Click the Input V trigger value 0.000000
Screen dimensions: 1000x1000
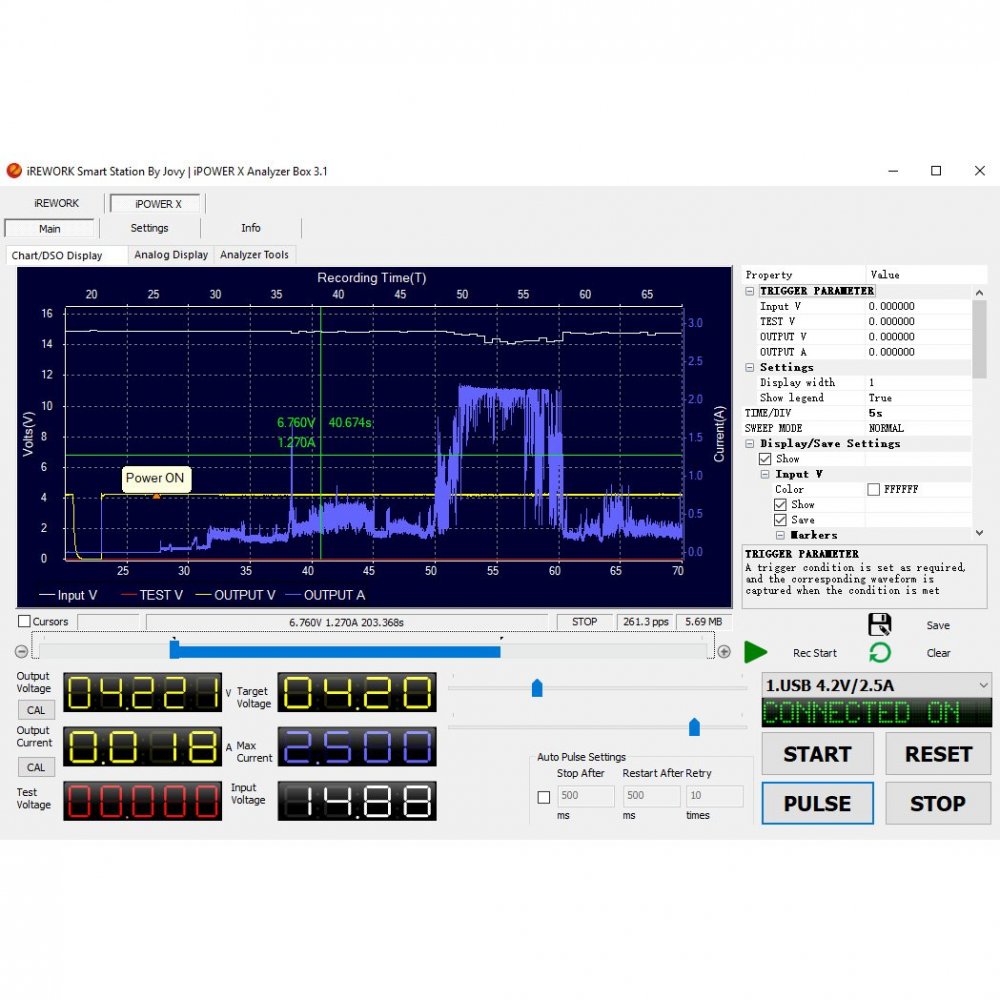(892, 306)
